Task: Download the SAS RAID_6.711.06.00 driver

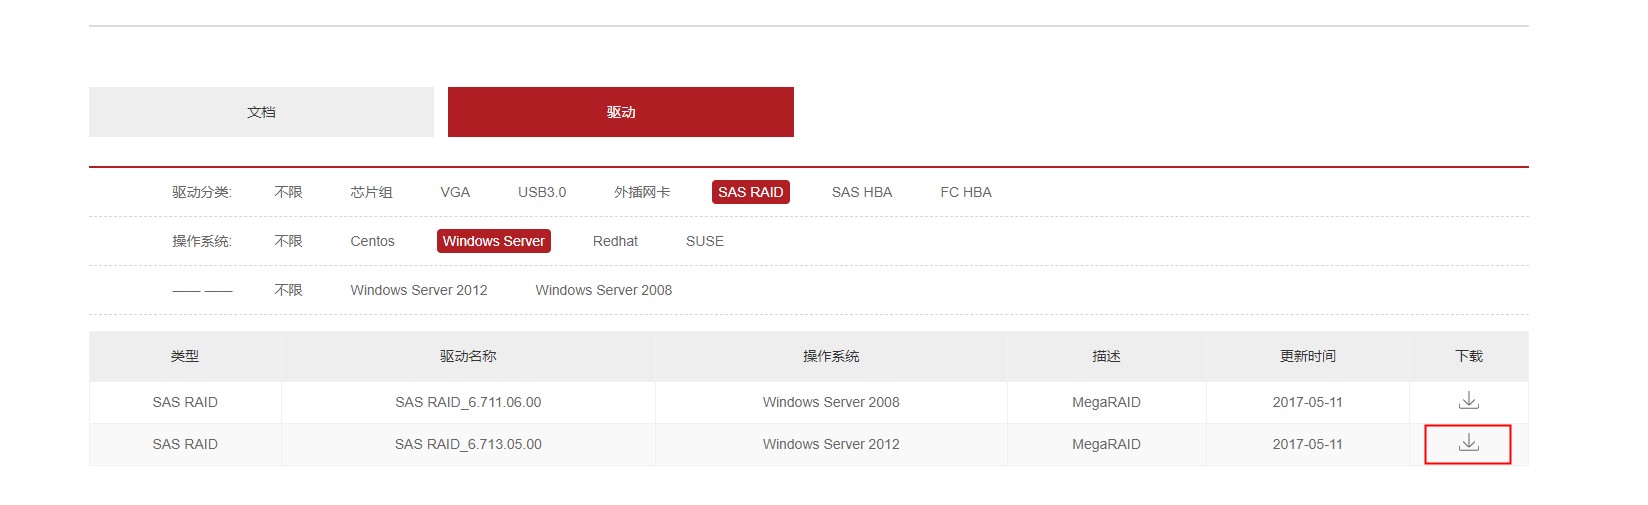Action: 1468,401
